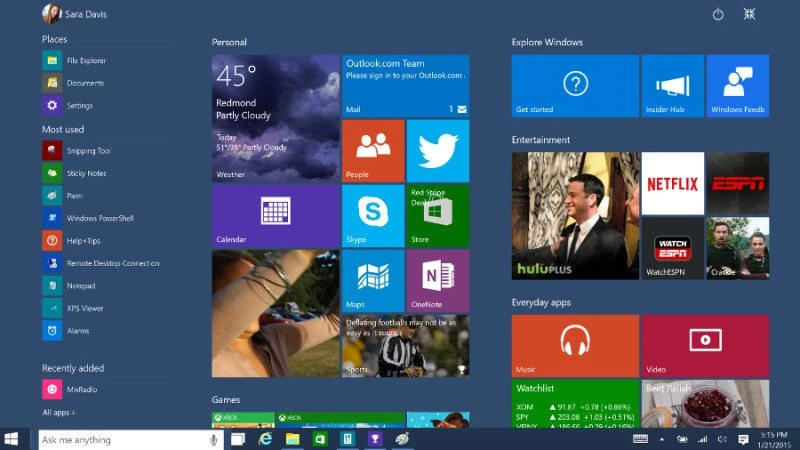Open the volume control in the tray
The height and width of the screenshot is (450, 800).
point(721,439)
